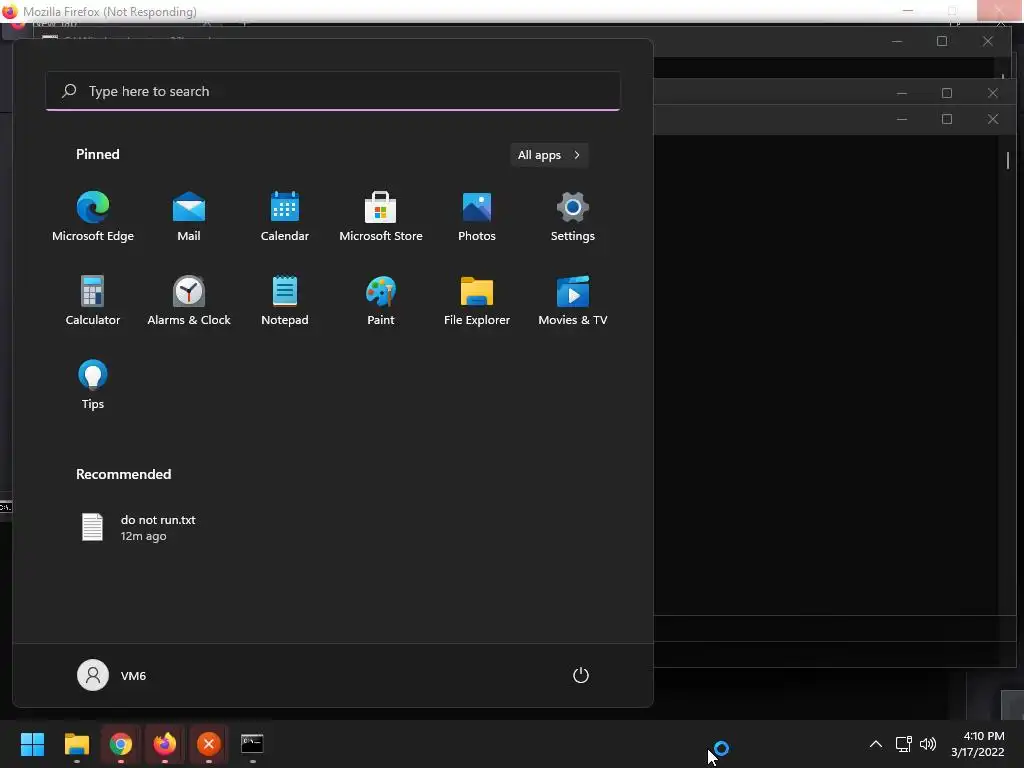Open the VM6 user account menu

tap(112, 675)
